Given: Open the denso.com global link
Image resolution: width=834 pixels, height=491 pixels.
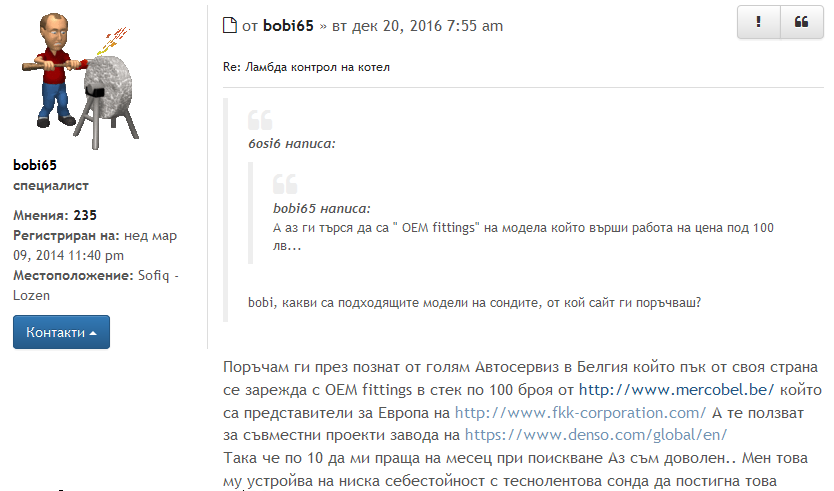Looking at the screenshot, I should pos(596,435).
